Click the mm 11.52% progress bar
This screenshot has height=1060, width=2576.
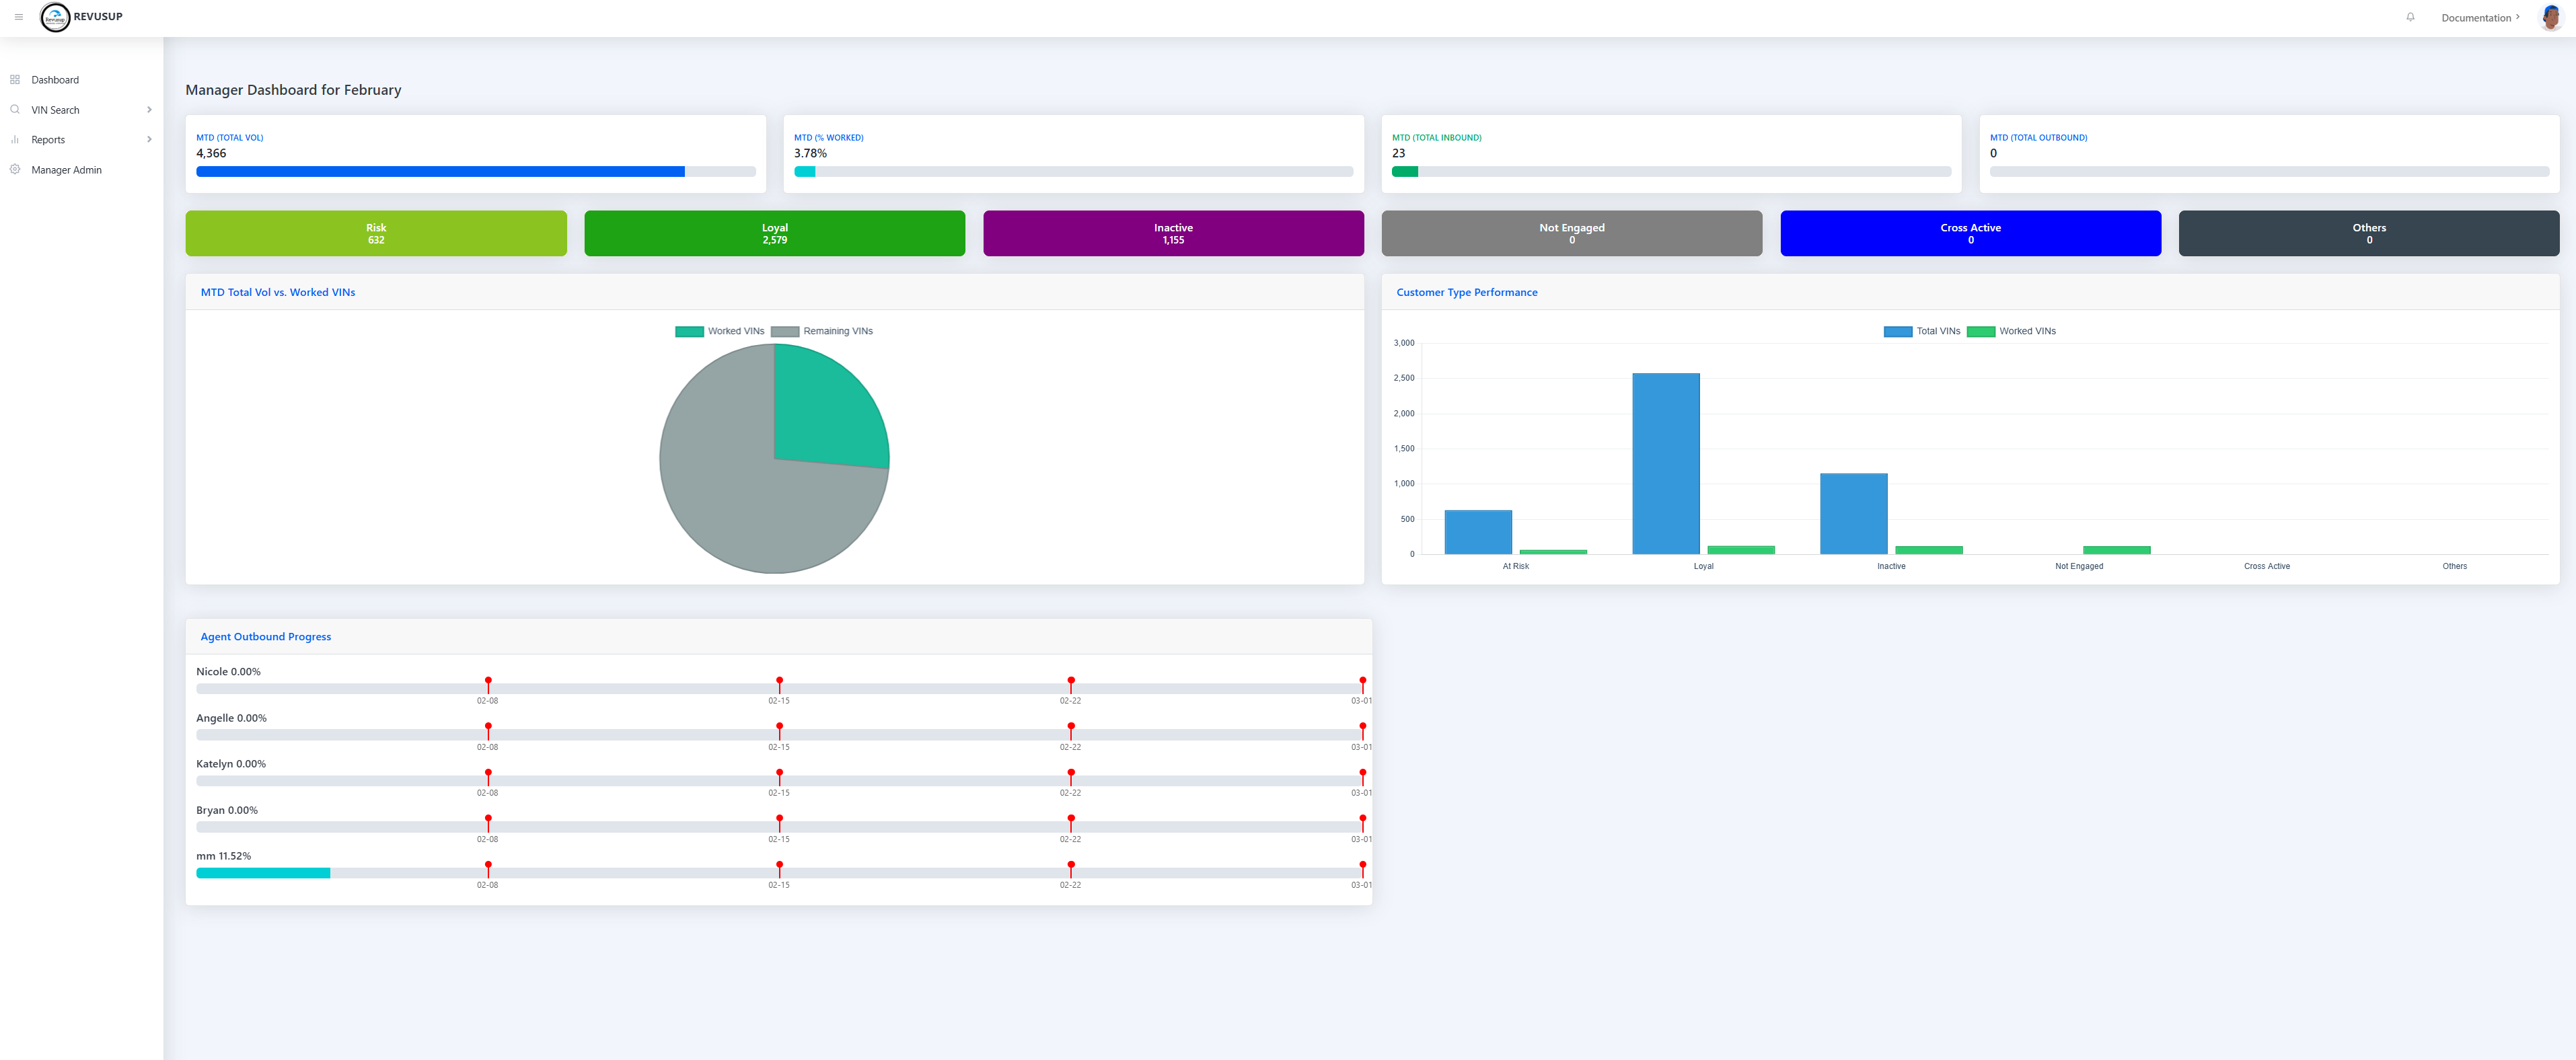pos(263,872)
